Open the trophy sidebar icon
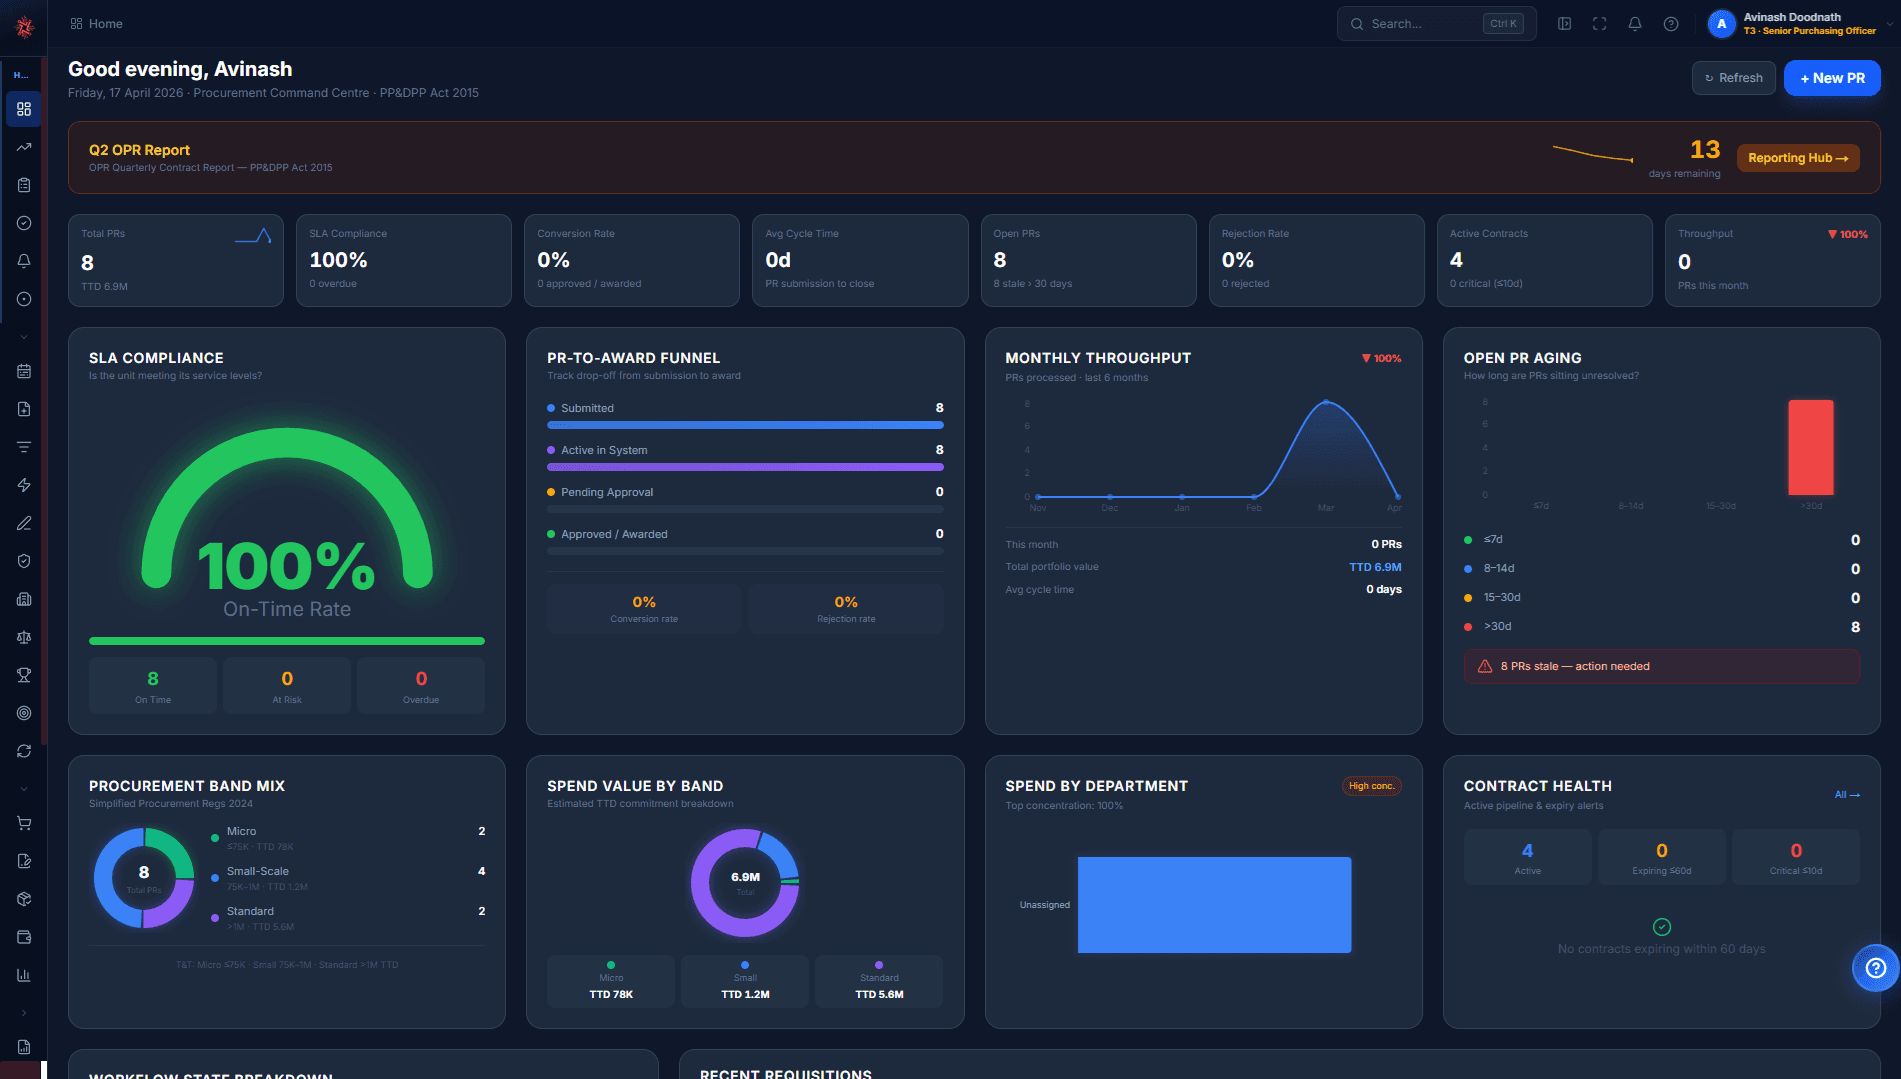This screenshot has width=1901, height=1079. click(x=24, y=675)
